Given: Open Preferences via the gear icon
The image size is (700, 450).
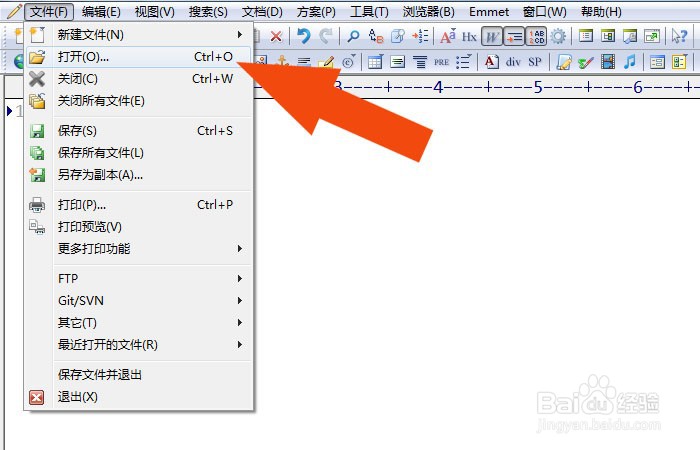Looking at the screenshot, I should coord(558,36).
